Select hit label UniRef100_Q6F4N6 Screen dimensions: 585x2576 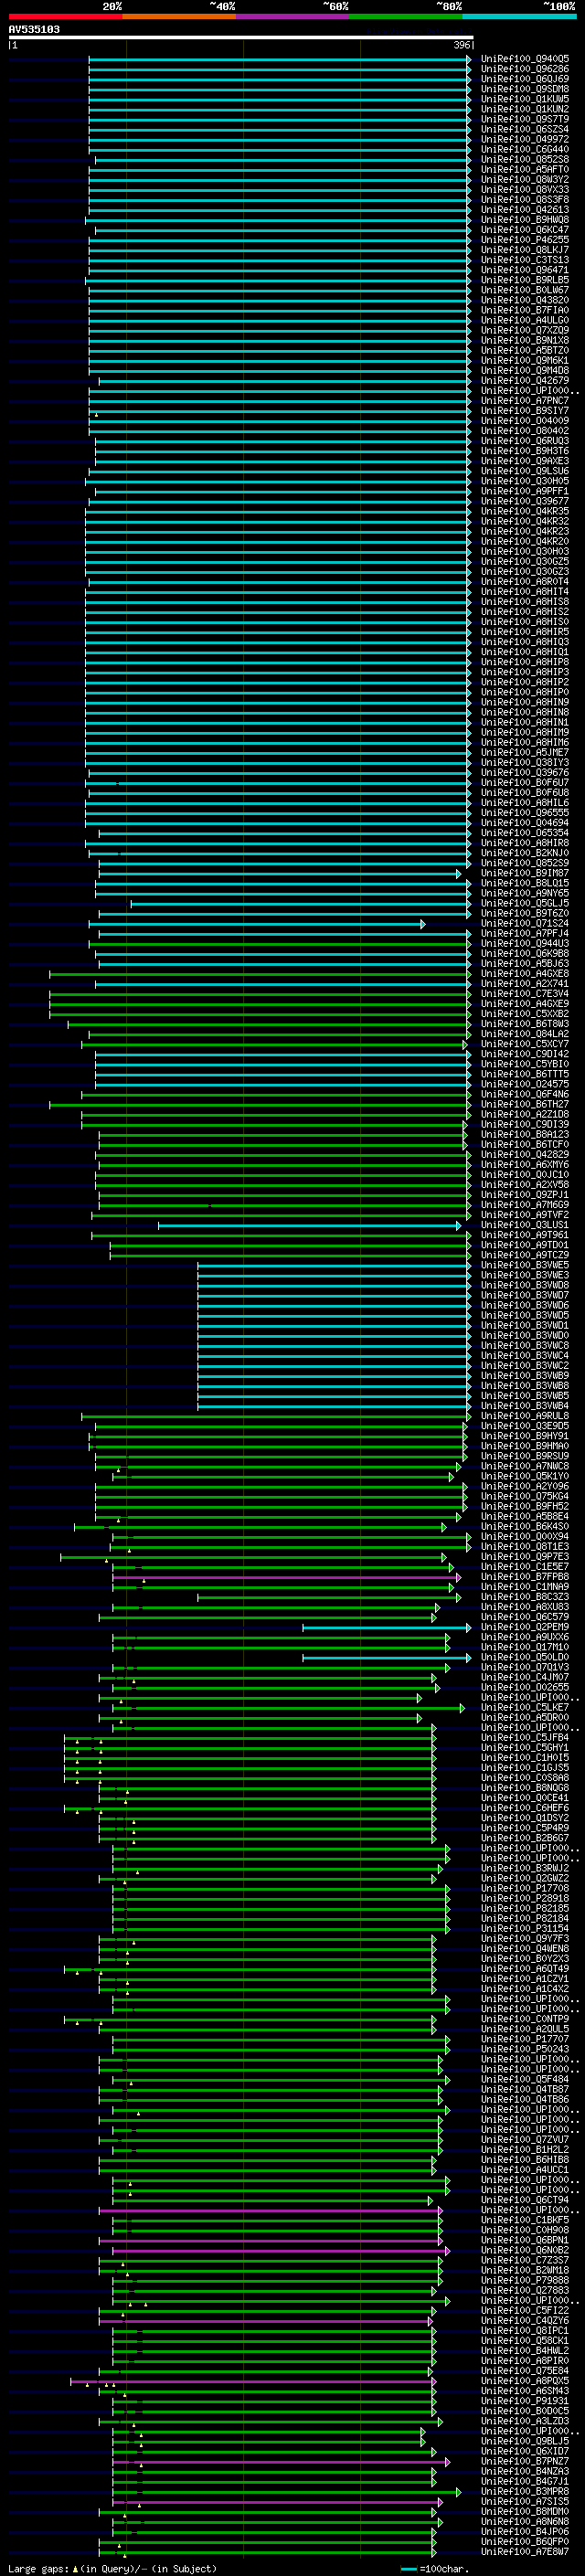point(525,1095)
